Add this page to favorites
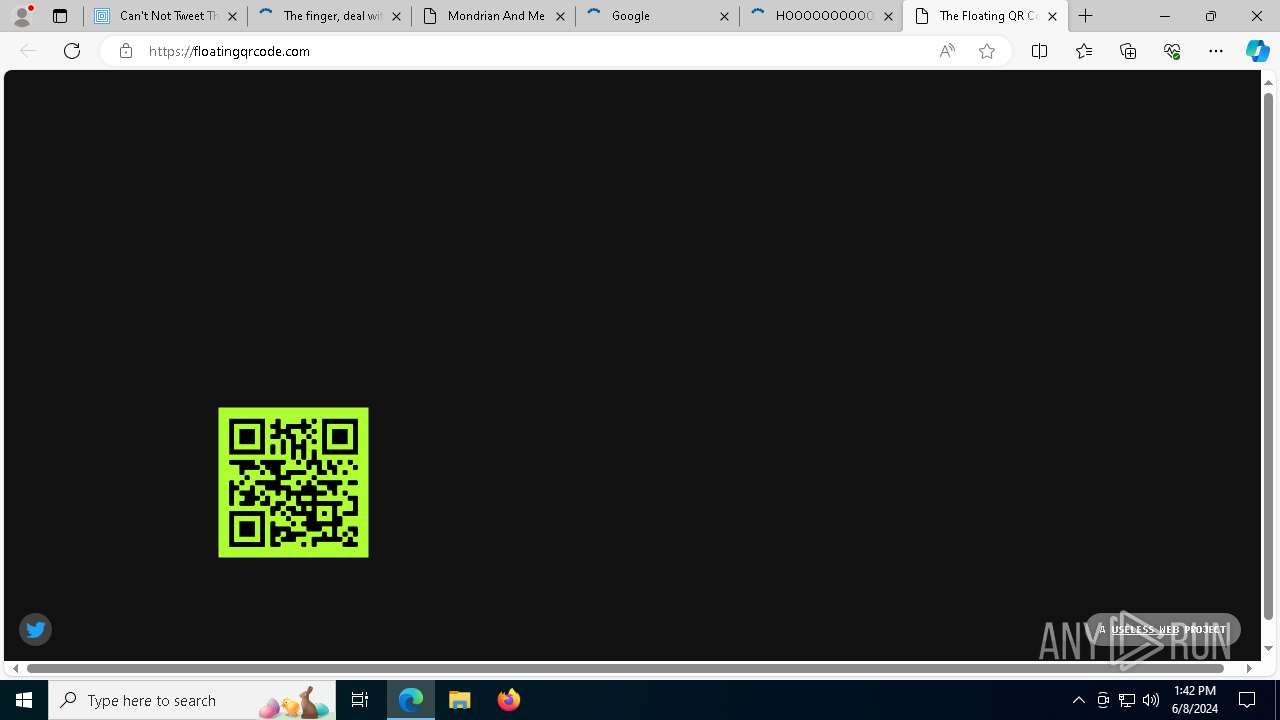Viewport: 1280px width, 720px height. point(987,51)
